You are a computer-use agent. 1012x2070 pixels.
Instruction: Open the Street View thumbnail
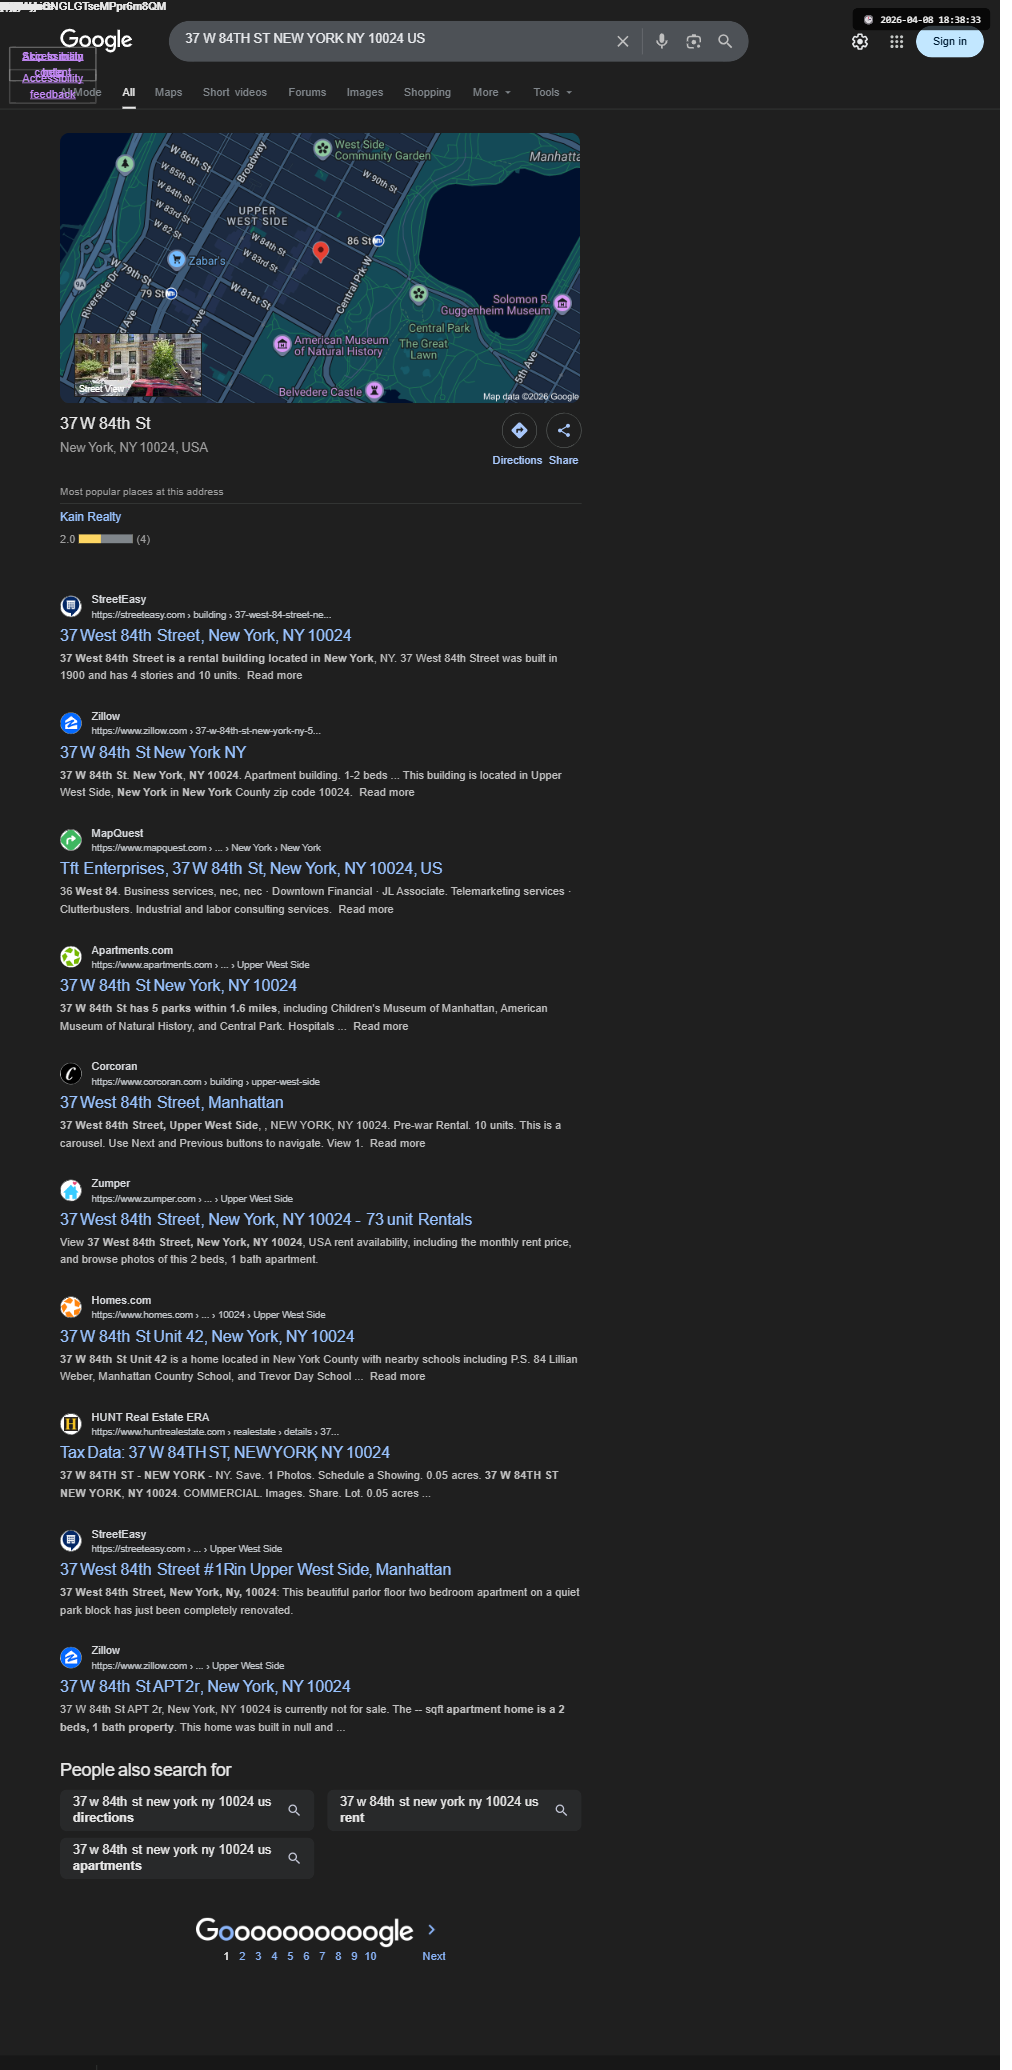click(x=138, y=364)
